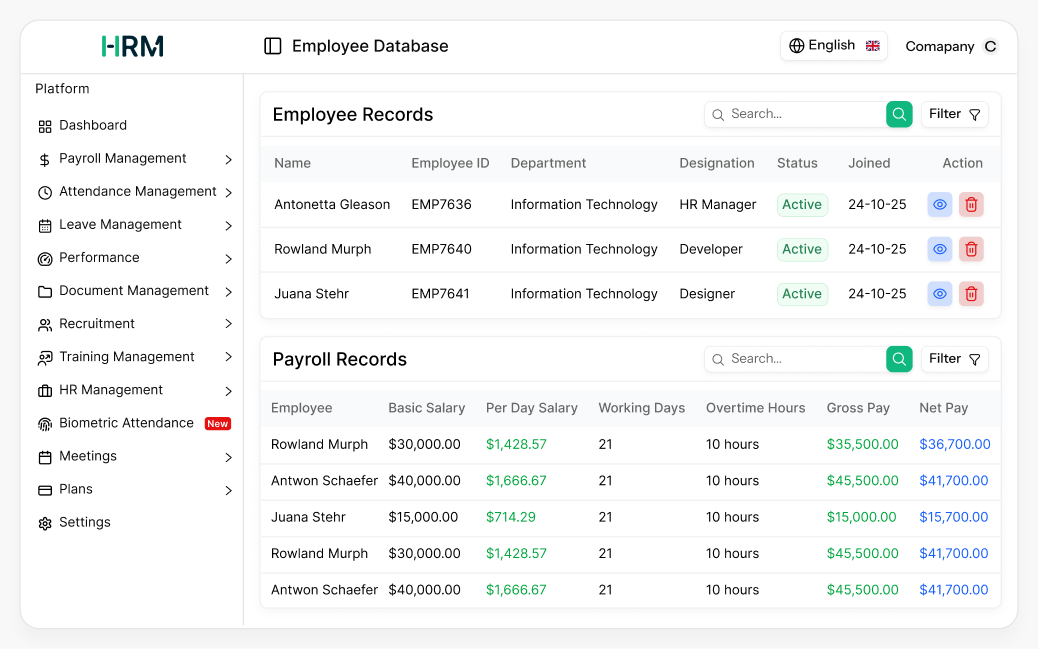The height and width of the screenshot is (649, 1038).
Task: Click the Recruitment sidebar icon
Action: [x=44, y=323]
